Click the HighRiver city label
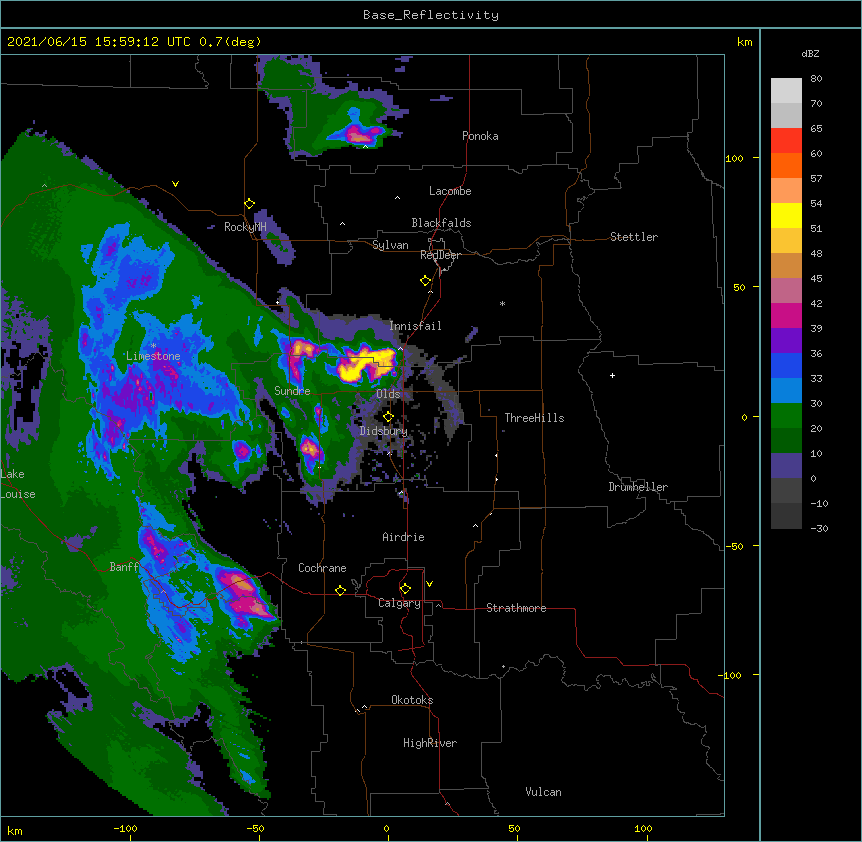This screenshot has height=842, width=862. pyautogui.click(x=430, y=743)
